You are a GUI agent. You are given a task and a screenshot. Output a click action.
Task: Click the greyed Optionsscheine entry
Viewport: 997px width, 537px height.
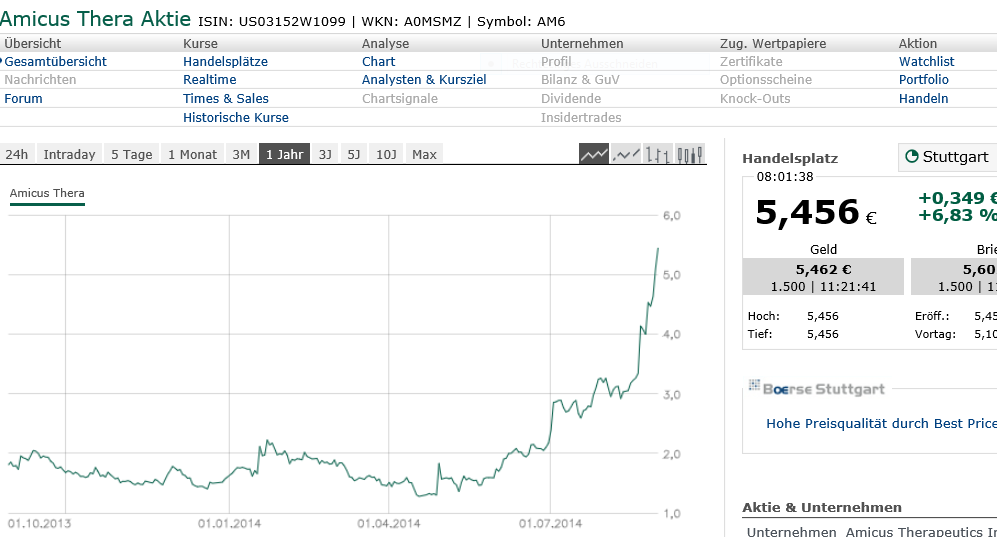pyautogui.click(x=766, y=79)
